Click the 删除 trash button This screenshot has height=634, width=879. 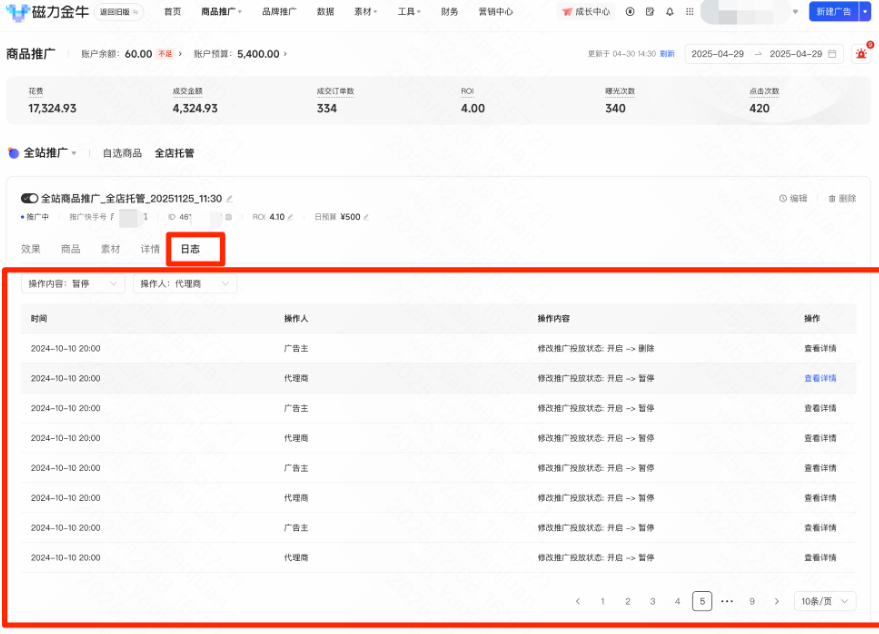843,198
